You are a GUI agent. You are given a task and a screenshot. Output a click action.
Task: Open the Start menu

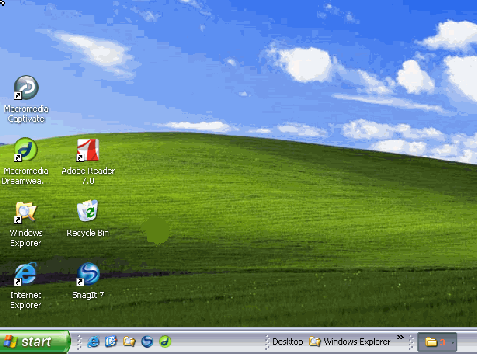(35, 342)
